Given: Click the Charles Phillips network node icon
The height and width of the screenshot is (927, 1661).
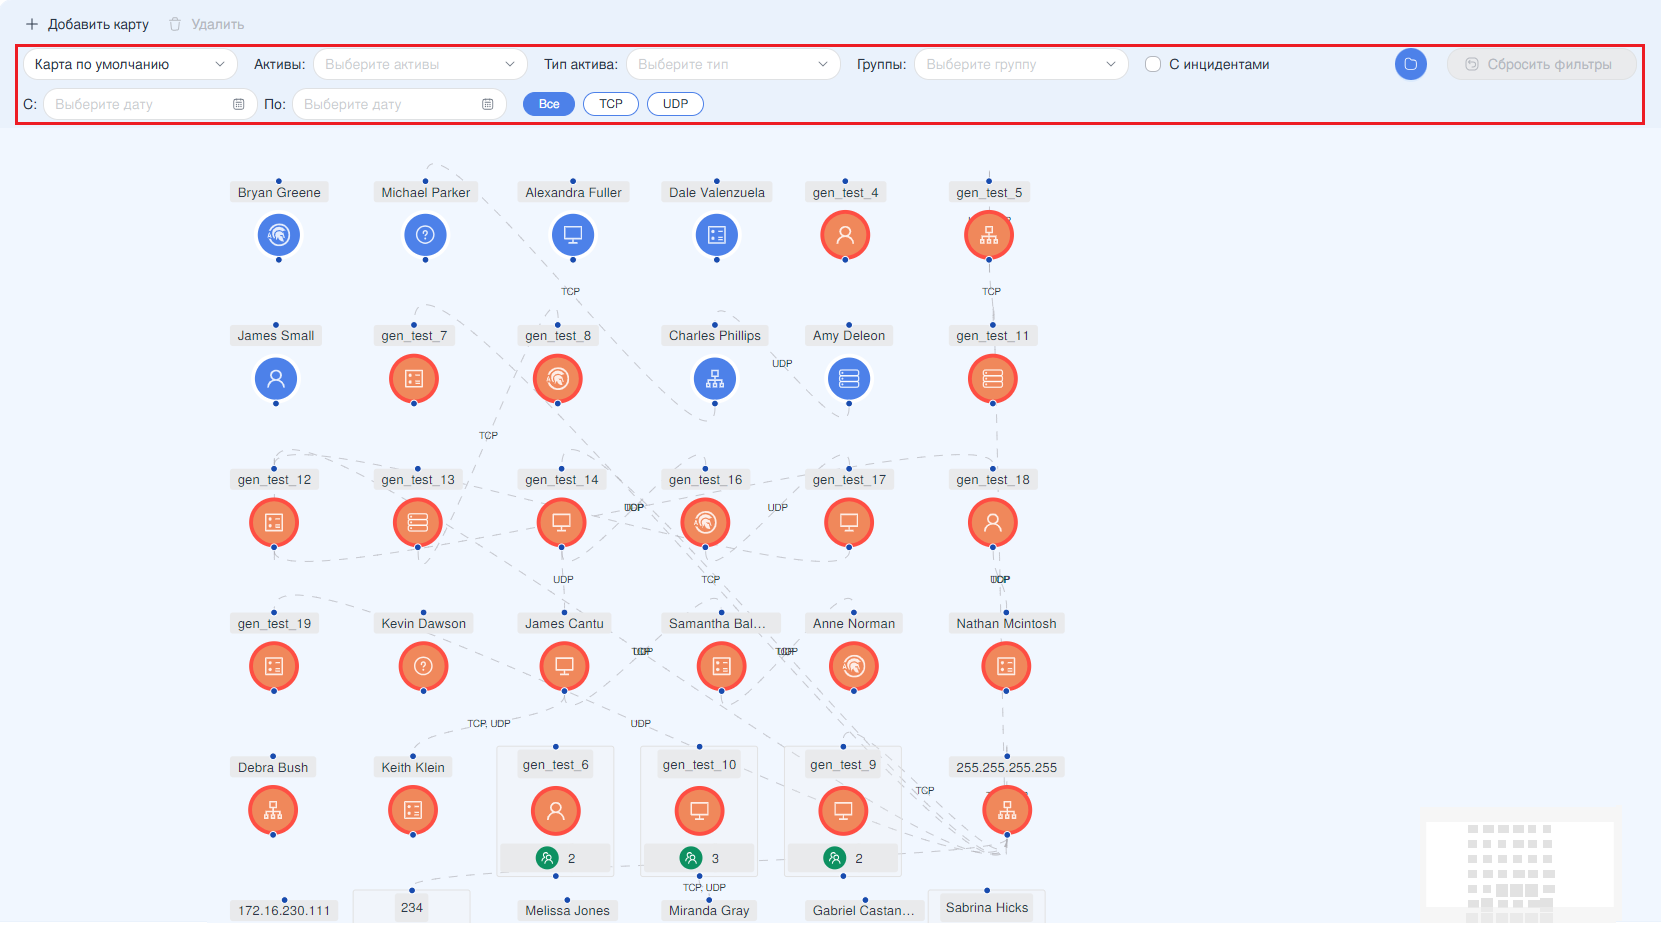Looking at the screenshot, I should pos(715,379).
